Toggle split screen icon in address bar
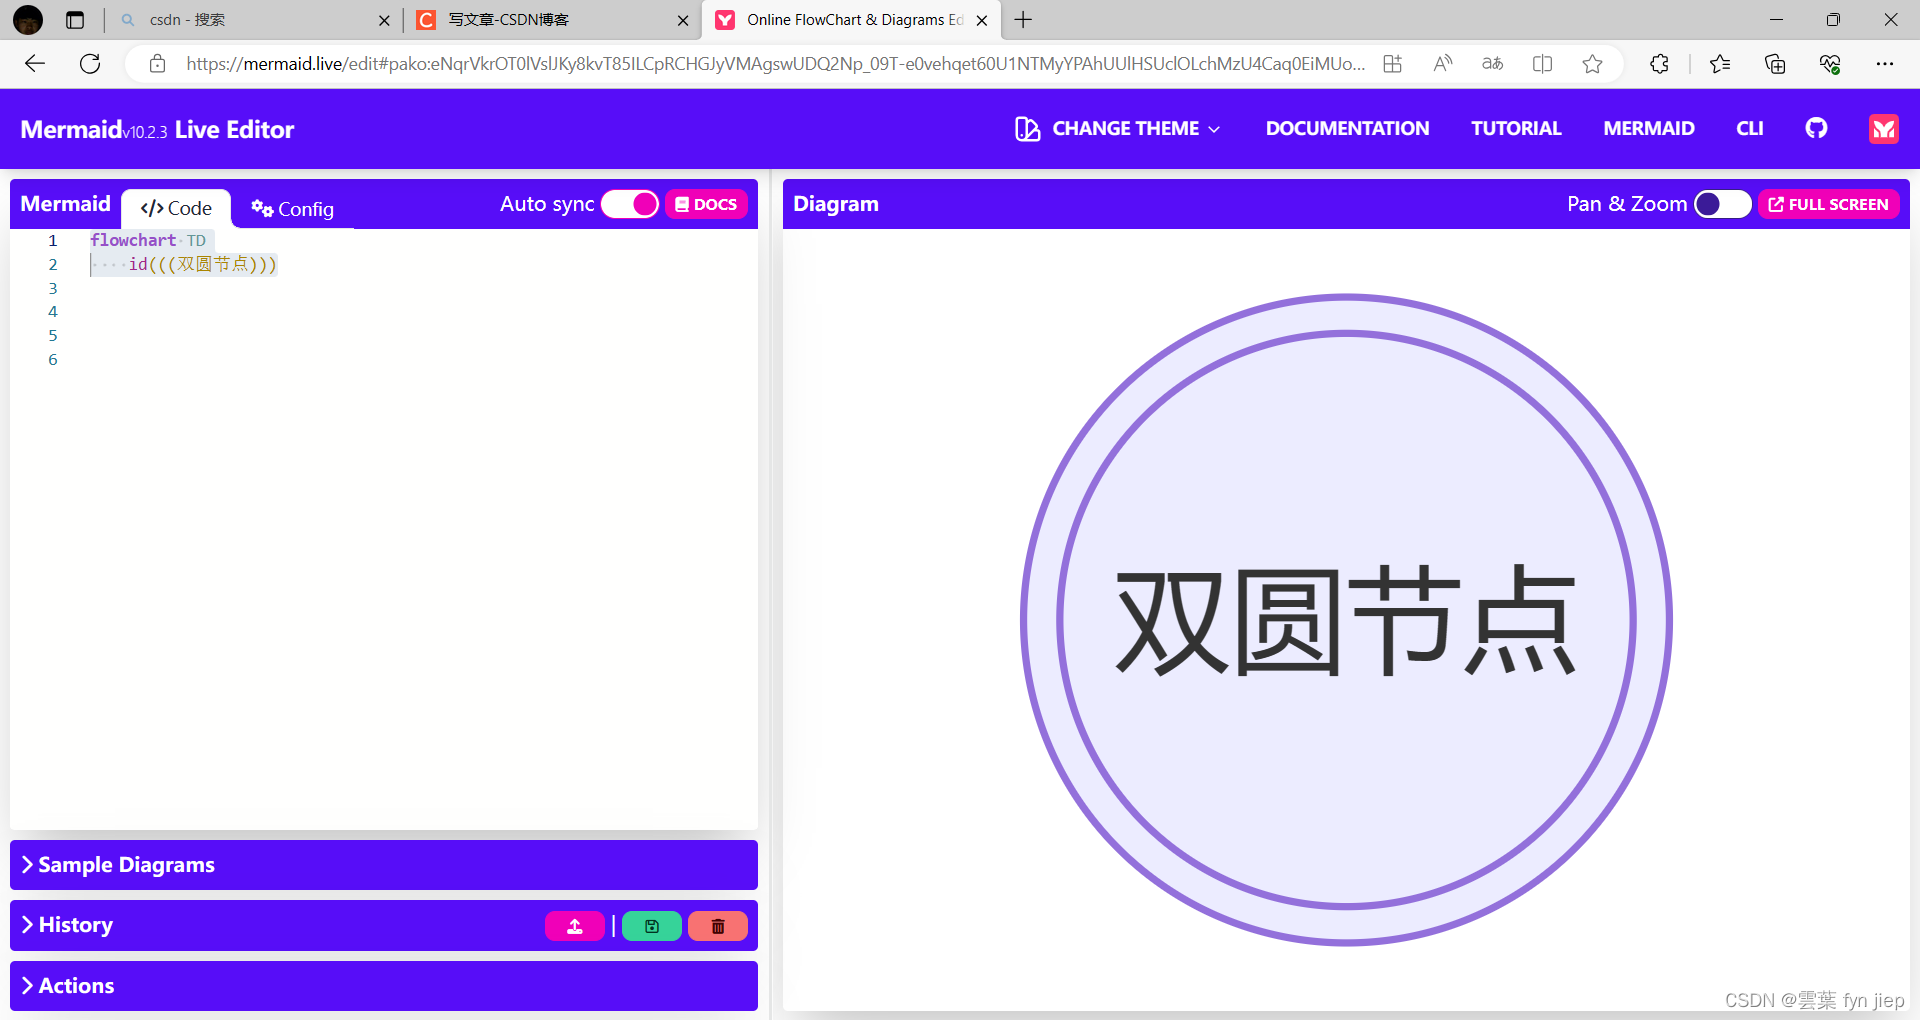Screen dimensions: 1920x1020 pos(1542,64)
